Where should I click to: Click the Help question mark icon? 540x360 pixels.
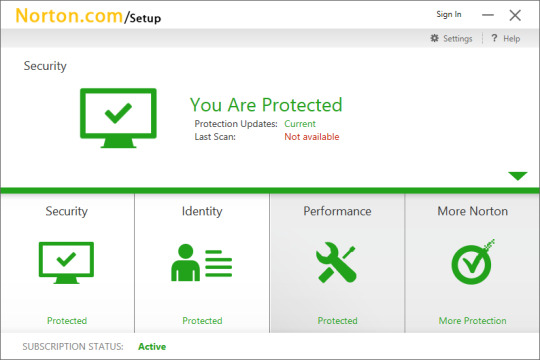click(x=494, y=38)
